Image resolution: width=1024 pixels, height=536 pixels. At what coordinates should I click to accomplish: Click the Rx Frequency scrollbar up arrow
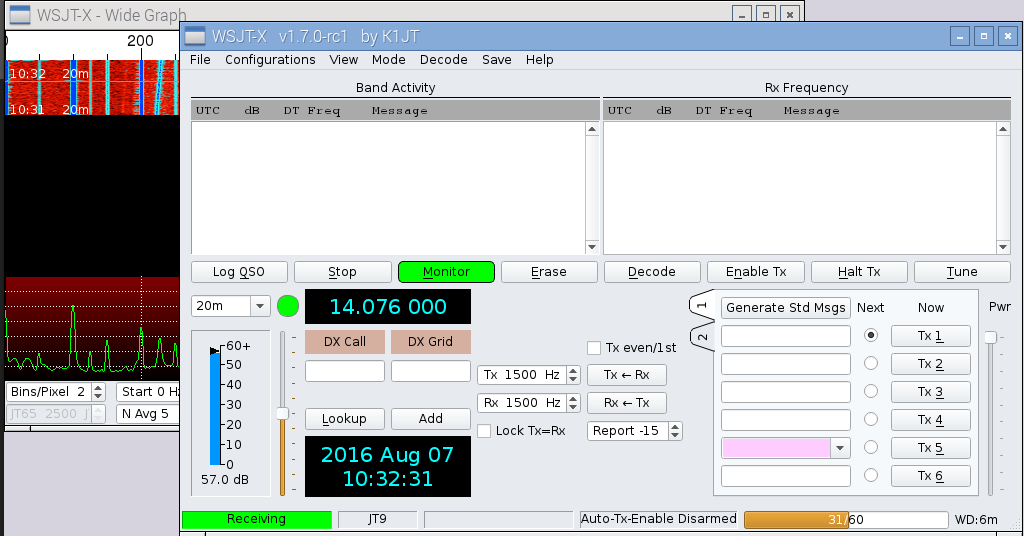(1004, 129)
